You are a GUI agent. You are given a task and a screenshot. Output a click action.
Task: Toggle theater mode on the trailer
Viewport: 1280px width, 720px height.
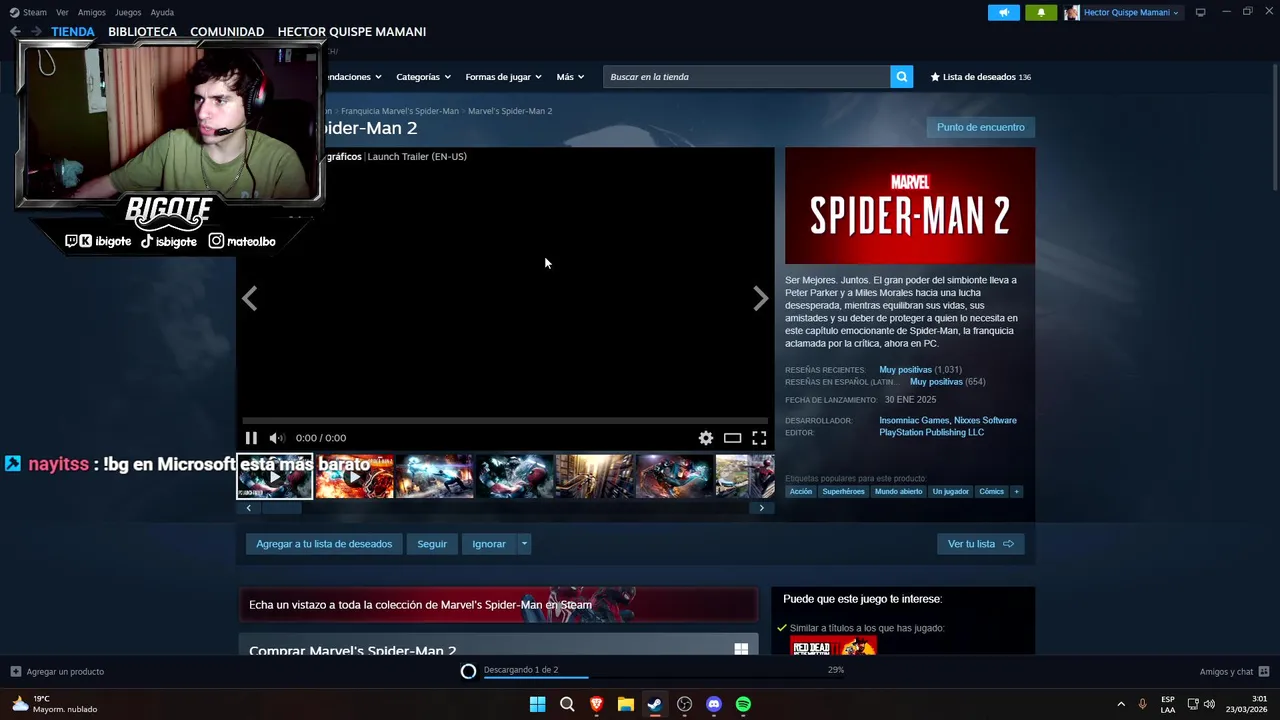click(x=732, y=438)
